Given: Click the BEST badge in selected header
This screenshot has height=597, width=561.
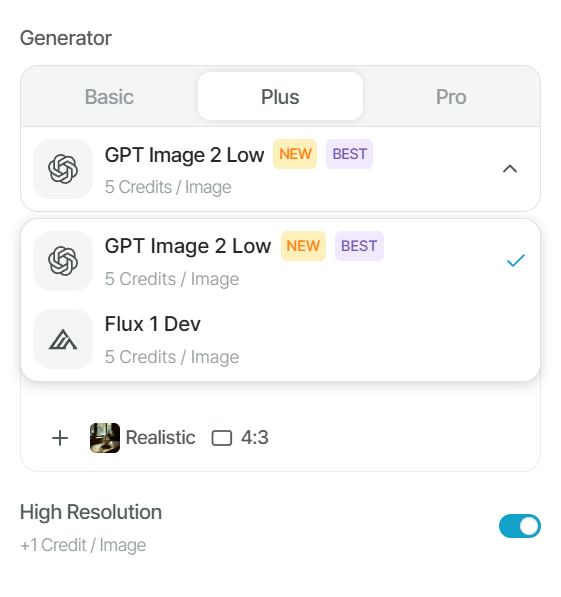Looking at the screenshot, I should click(x=349, y=154).
